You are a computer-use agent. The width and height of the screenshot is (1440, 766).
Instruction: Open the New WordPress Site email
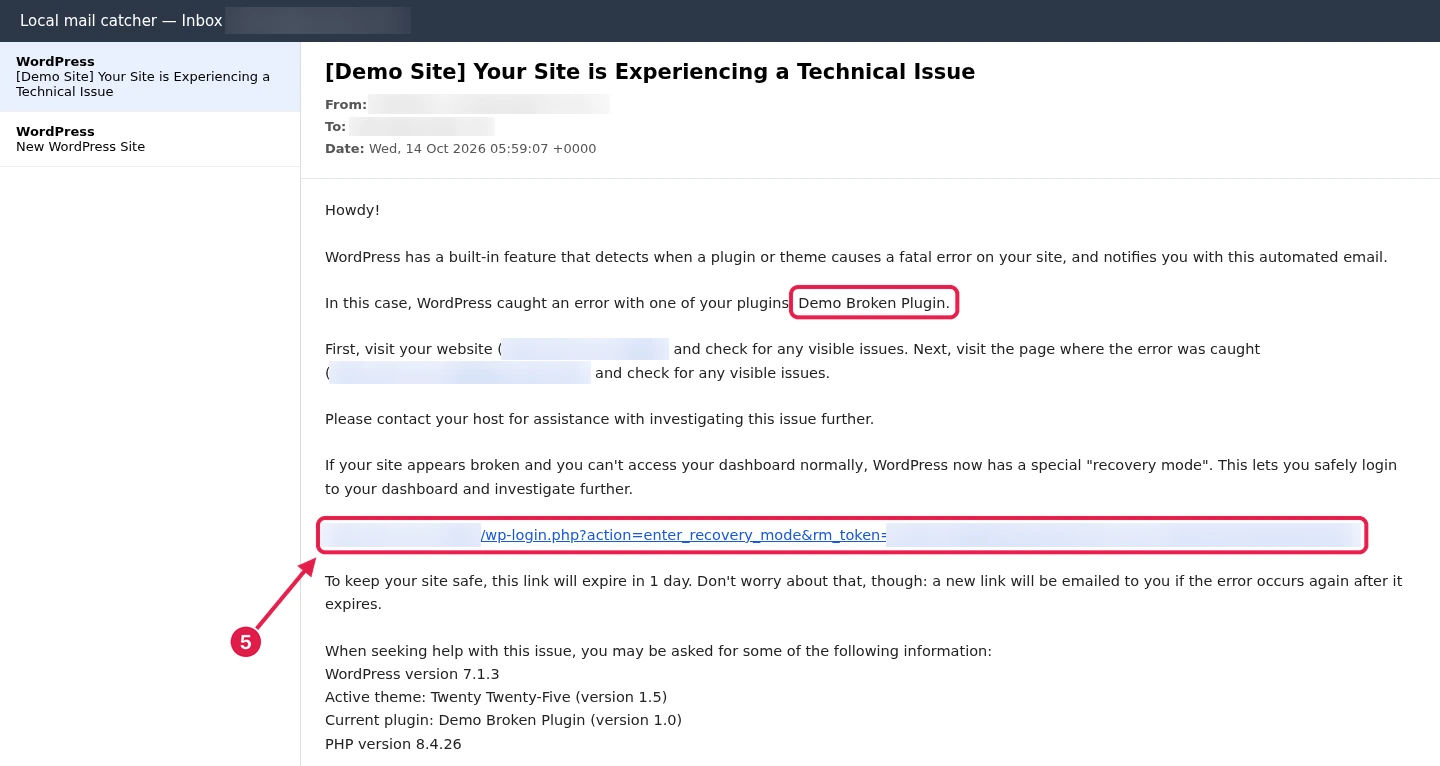coord(150,139)
